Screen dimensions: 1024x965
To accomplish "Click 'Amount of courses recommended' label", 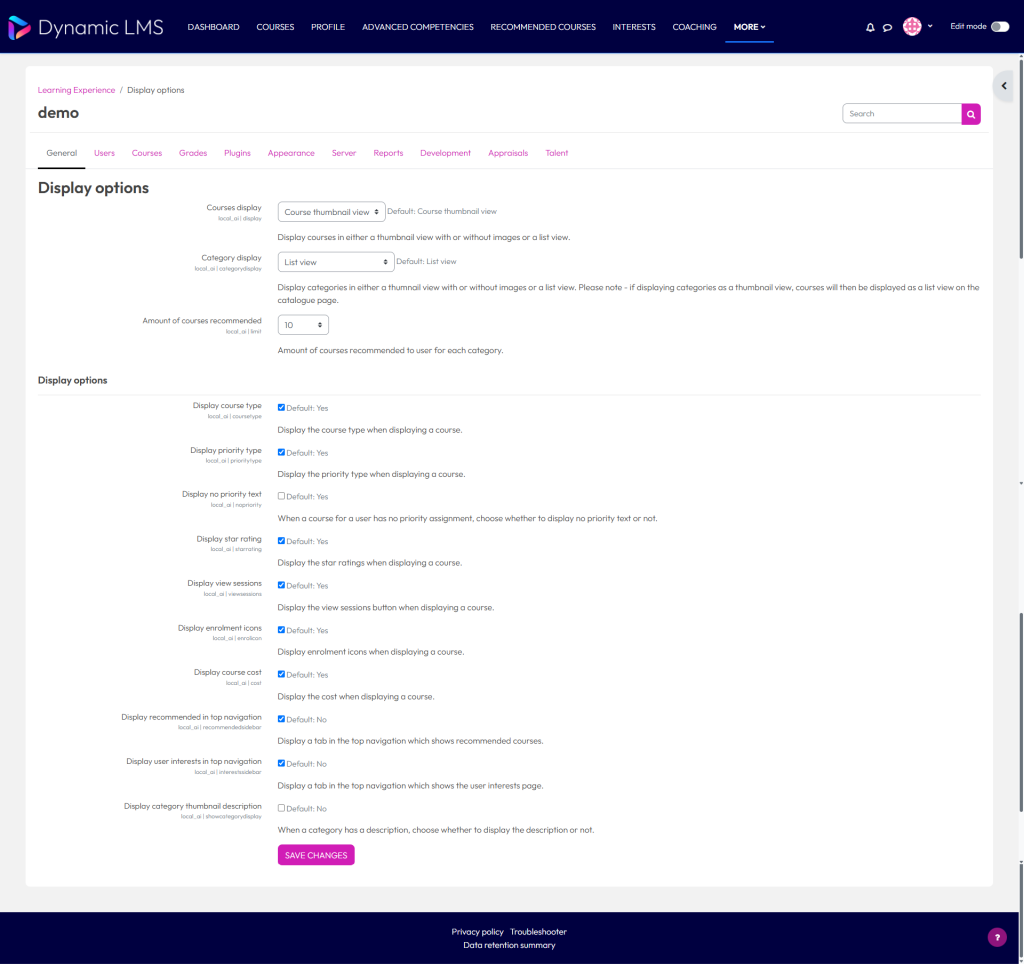I will [x=202, y=321].
